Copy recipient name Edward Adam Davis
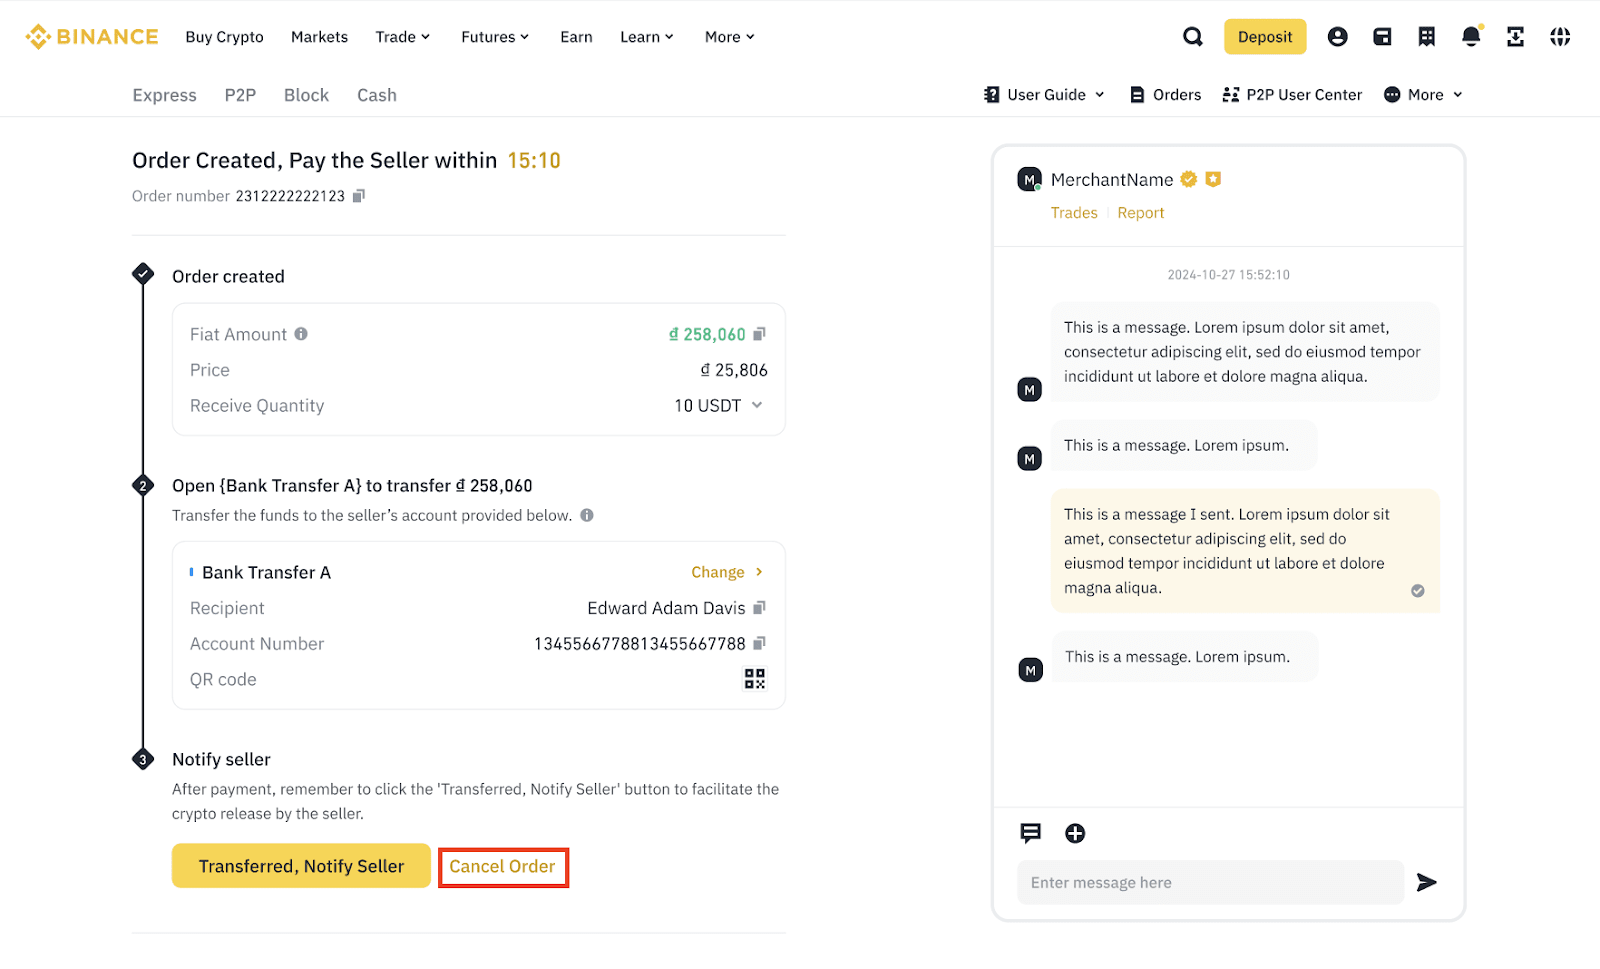Image resolution: width=1600 pixels, height=969 pixels. tap(760, 608)
